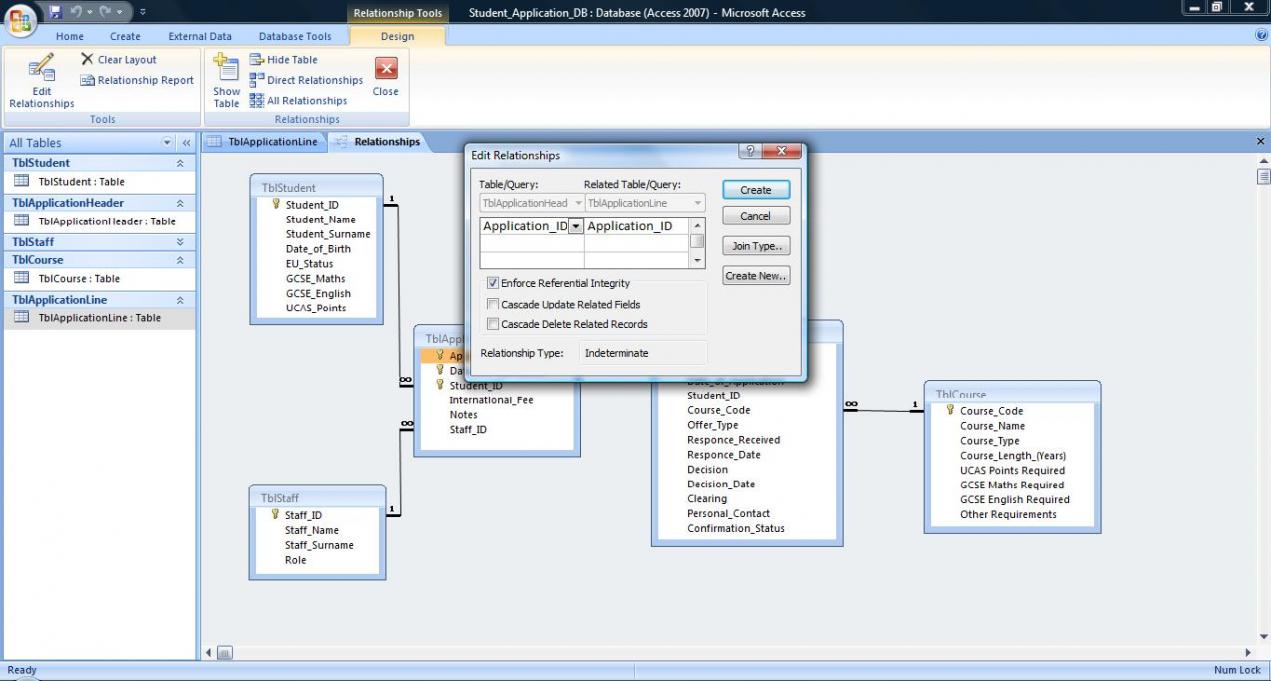Switch to the Home ribbon tab

point(70,37)
